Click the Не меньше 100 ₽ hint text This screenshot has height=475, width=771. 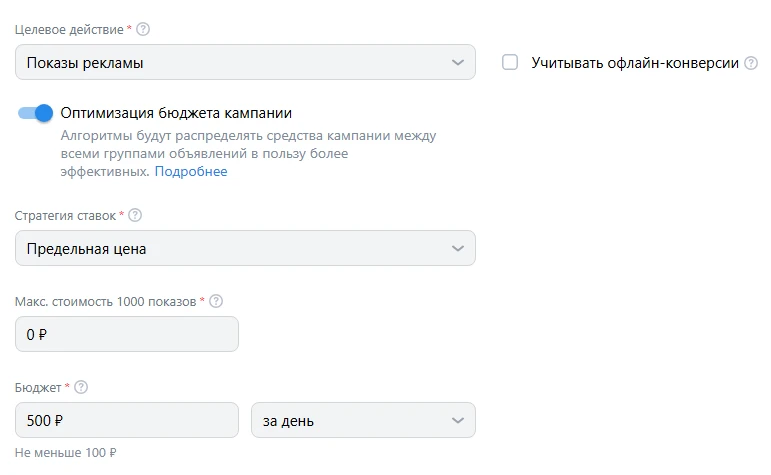66,453
